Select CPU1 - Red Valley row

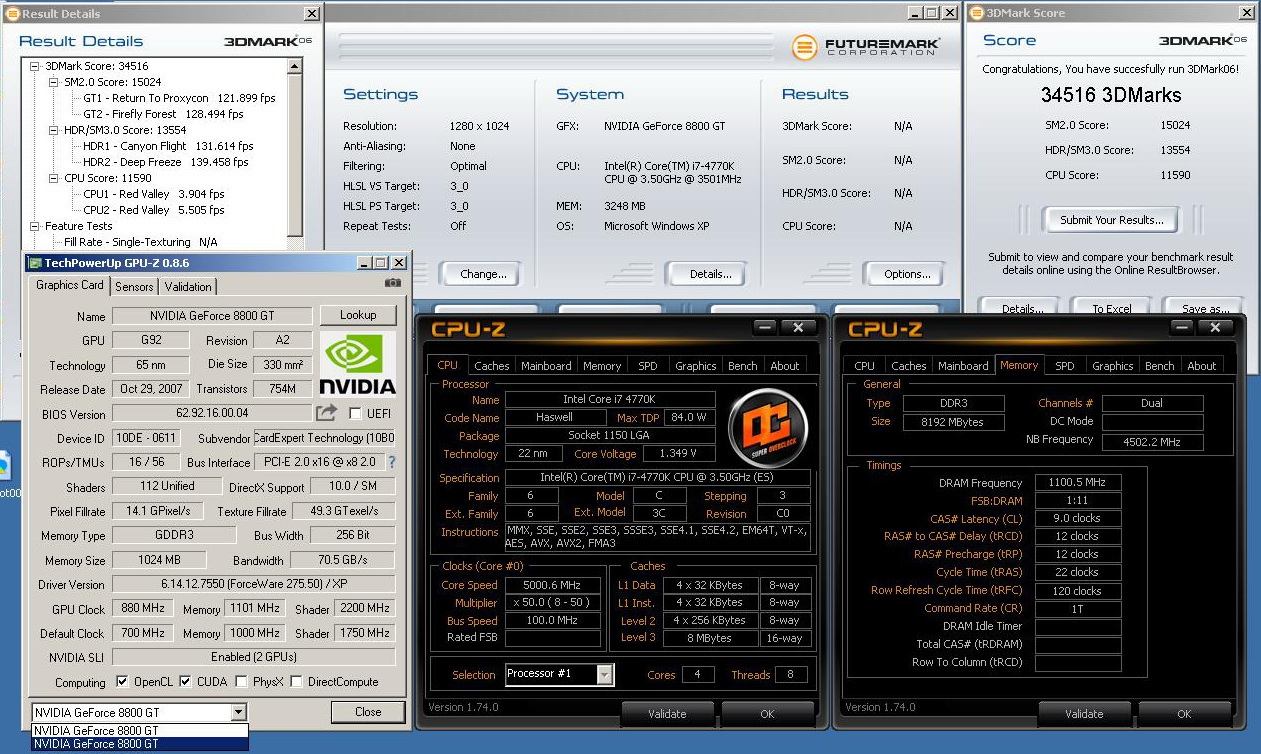coord(154,194)
